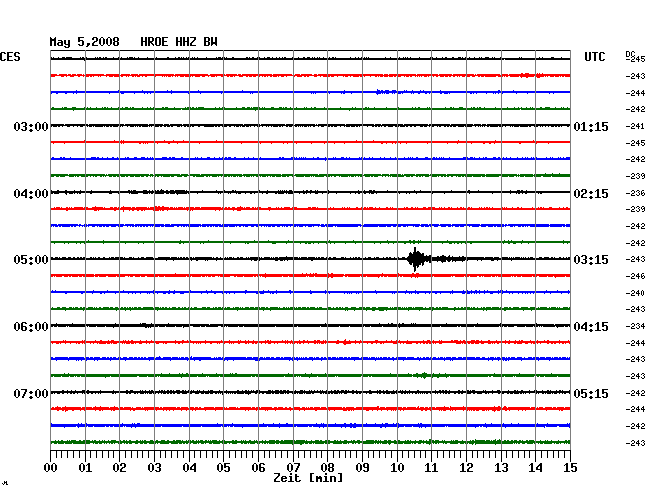Click the DC value -236
Screen dimensions: 650x494
tap(635, 193)
